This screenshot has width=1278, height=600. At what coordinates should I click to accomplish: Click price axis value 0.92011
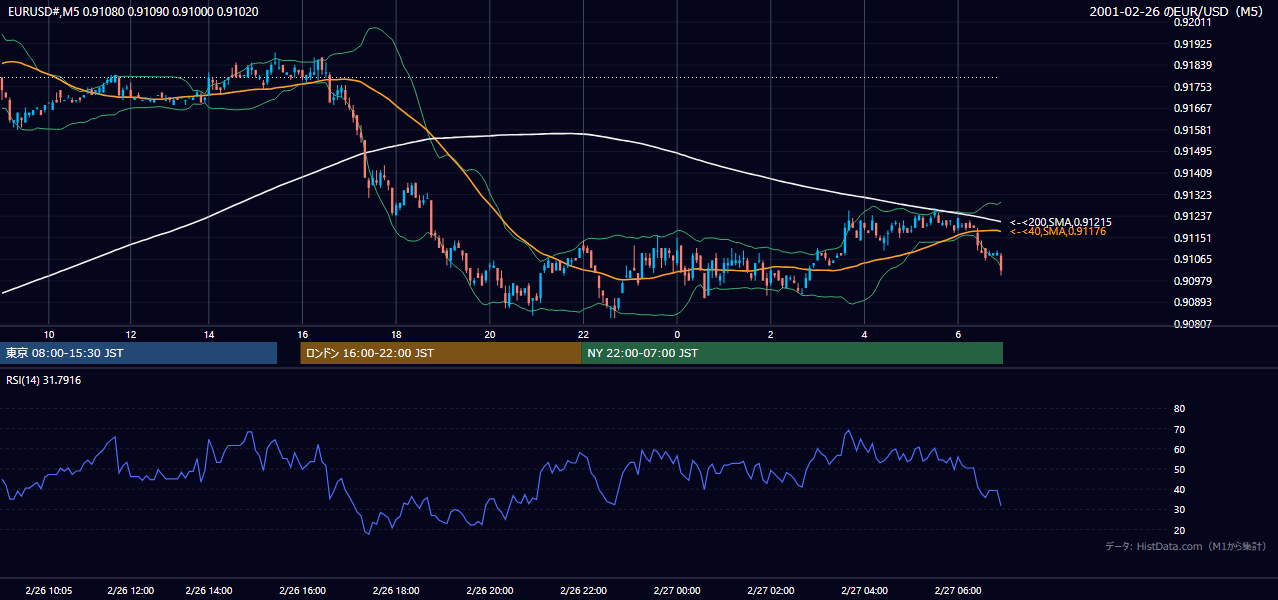1192,22
